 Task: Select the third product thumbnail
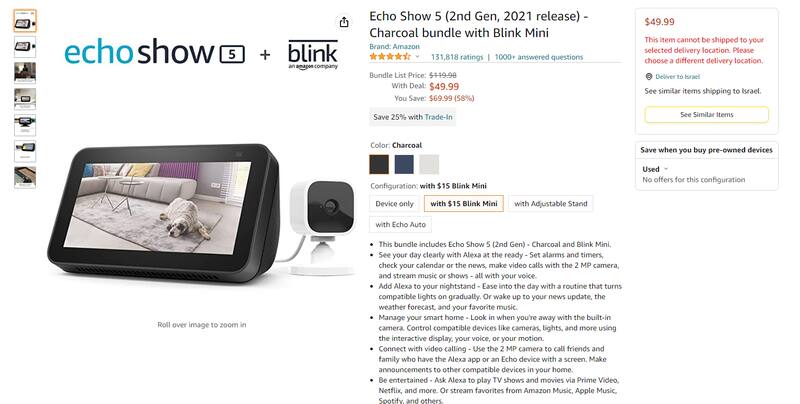(25, 73)
